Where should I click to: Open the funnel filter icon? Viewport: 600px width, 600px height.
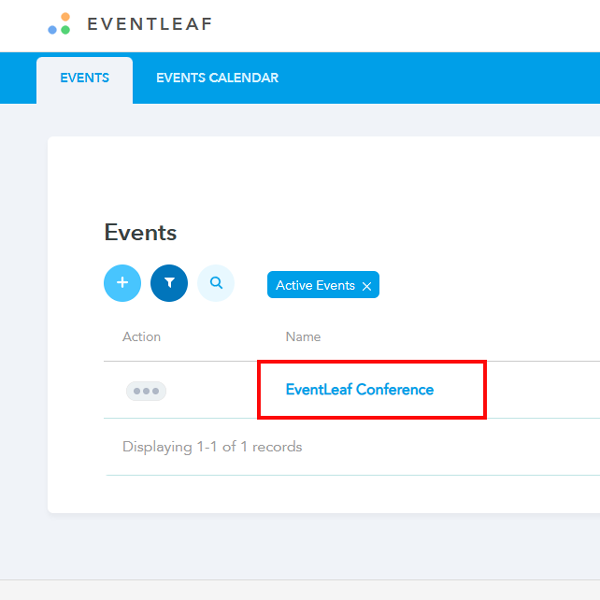(x=169, y=283)
